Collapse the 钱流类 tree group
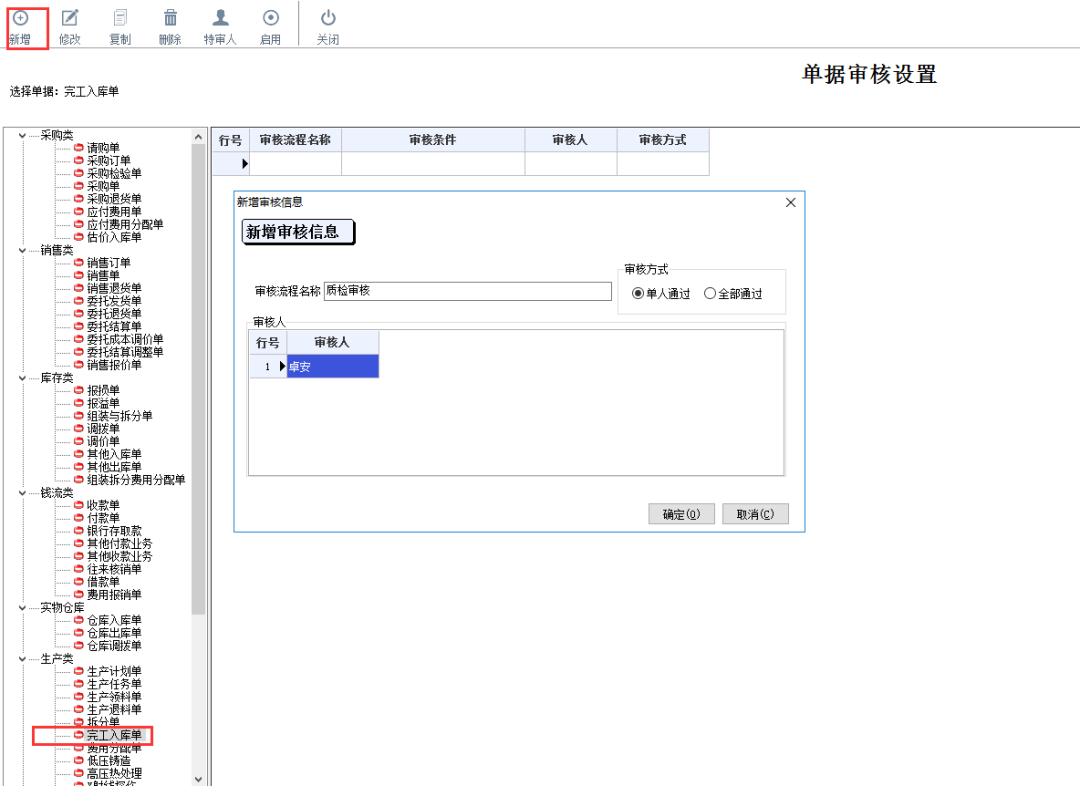 click(x=23, y=493)
